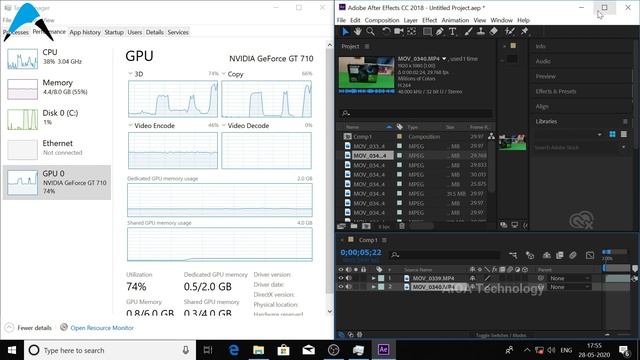
Task: Toggle Frame Blending switch in timeline
Action: coord(560,255)
